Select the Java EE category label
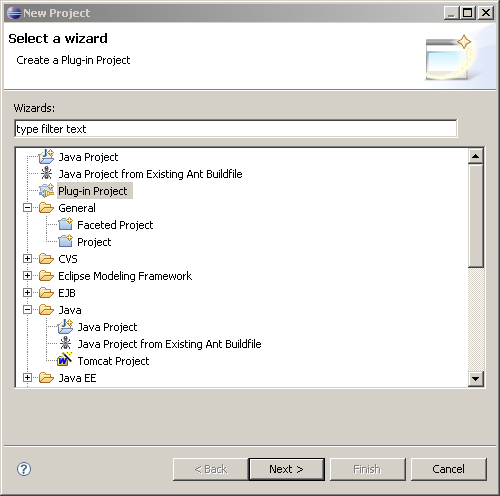Image resolution: width=500 pixels, height=496 pixels. coord(77,378)
